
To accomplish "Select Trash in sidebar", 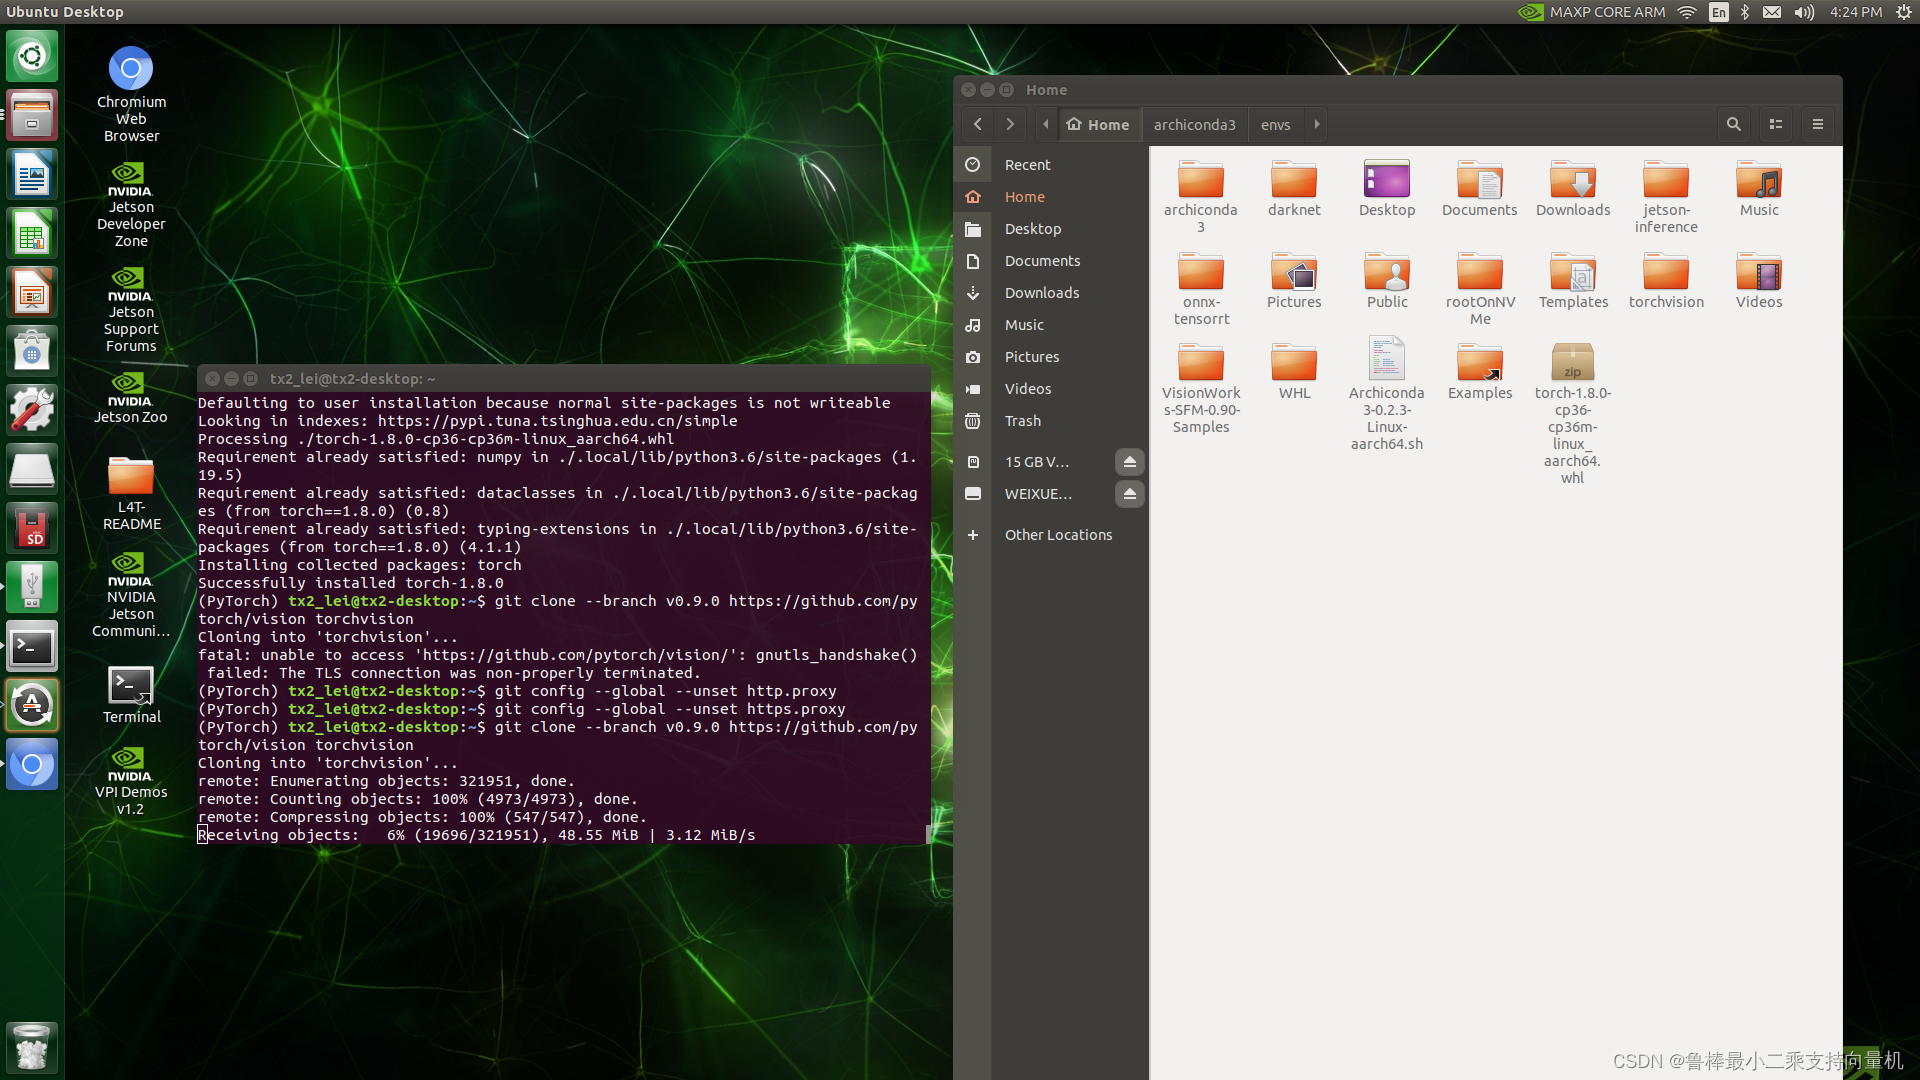I will click(x=1022, y=419).
